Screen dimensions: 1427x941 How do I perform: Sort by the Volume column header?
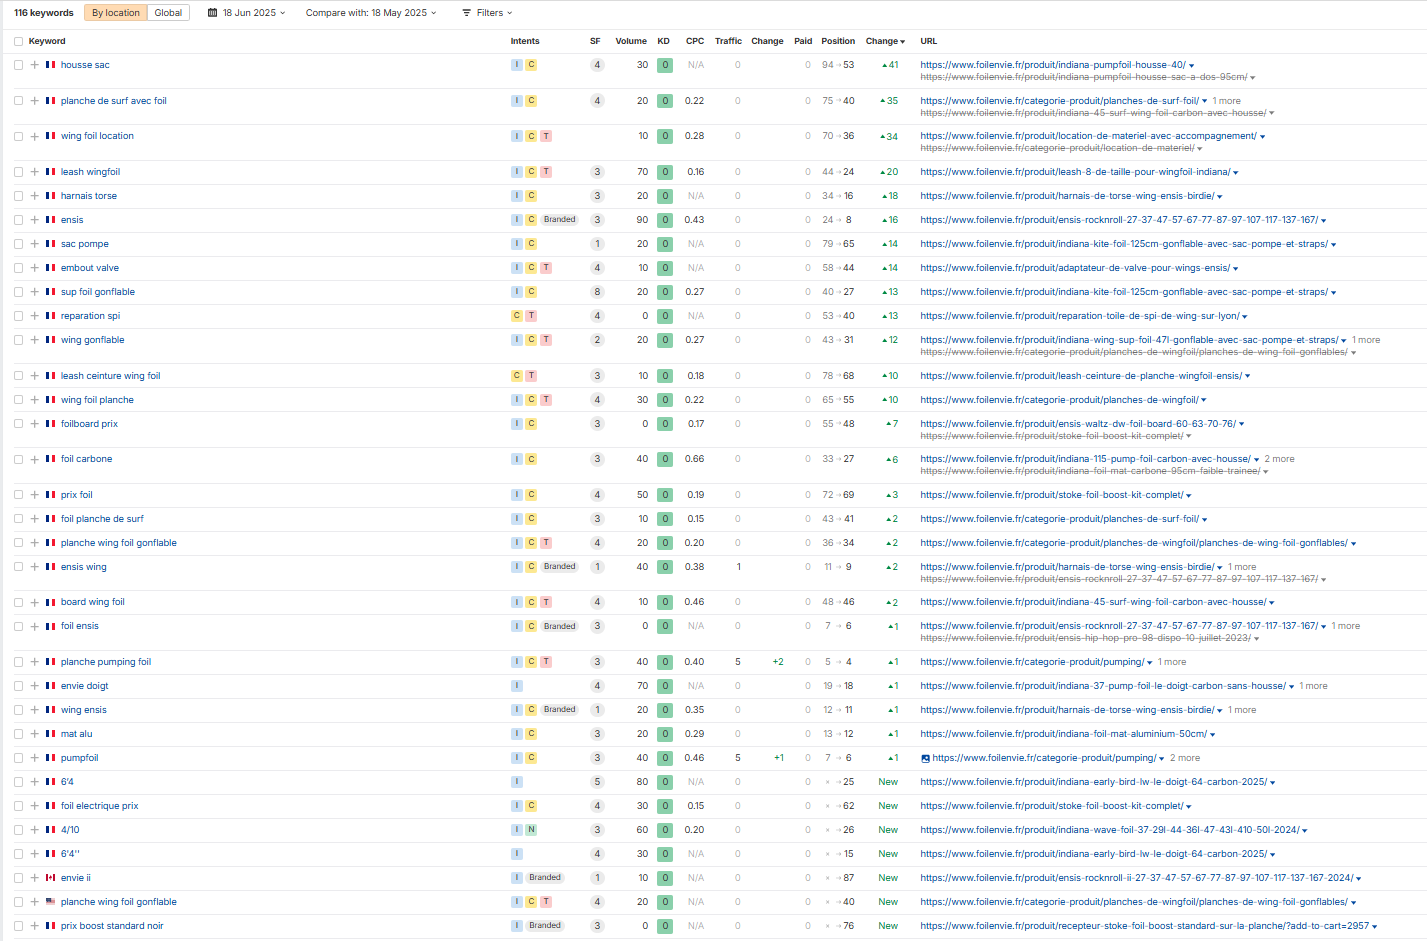[x=630, y=41]
